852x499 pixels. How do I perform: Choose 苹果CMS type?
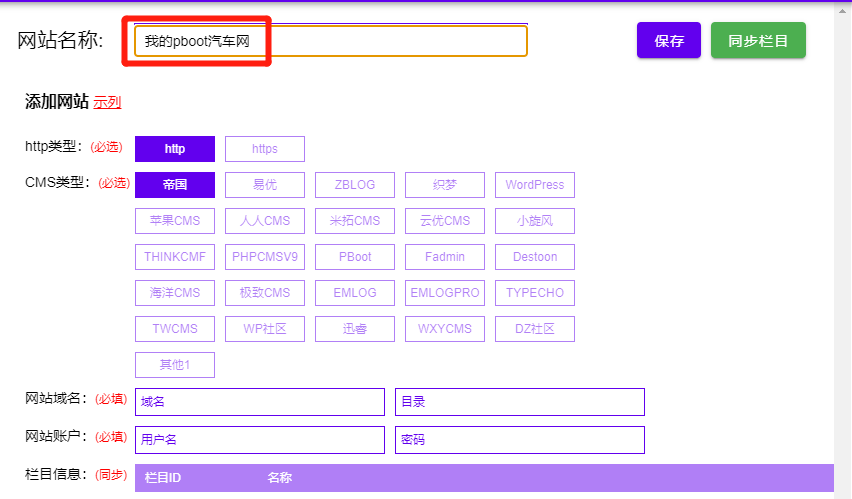coord(175,221)
